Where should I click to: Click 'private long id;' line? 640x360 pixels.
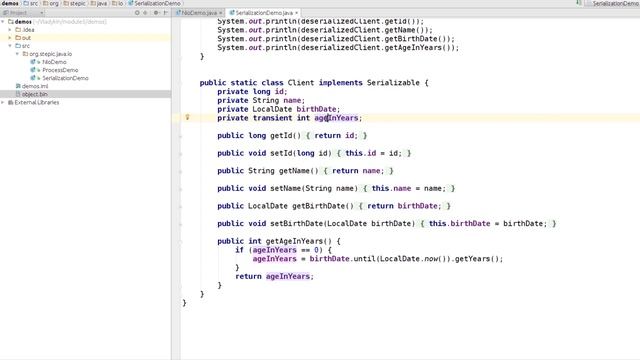(x=252, y=91)
